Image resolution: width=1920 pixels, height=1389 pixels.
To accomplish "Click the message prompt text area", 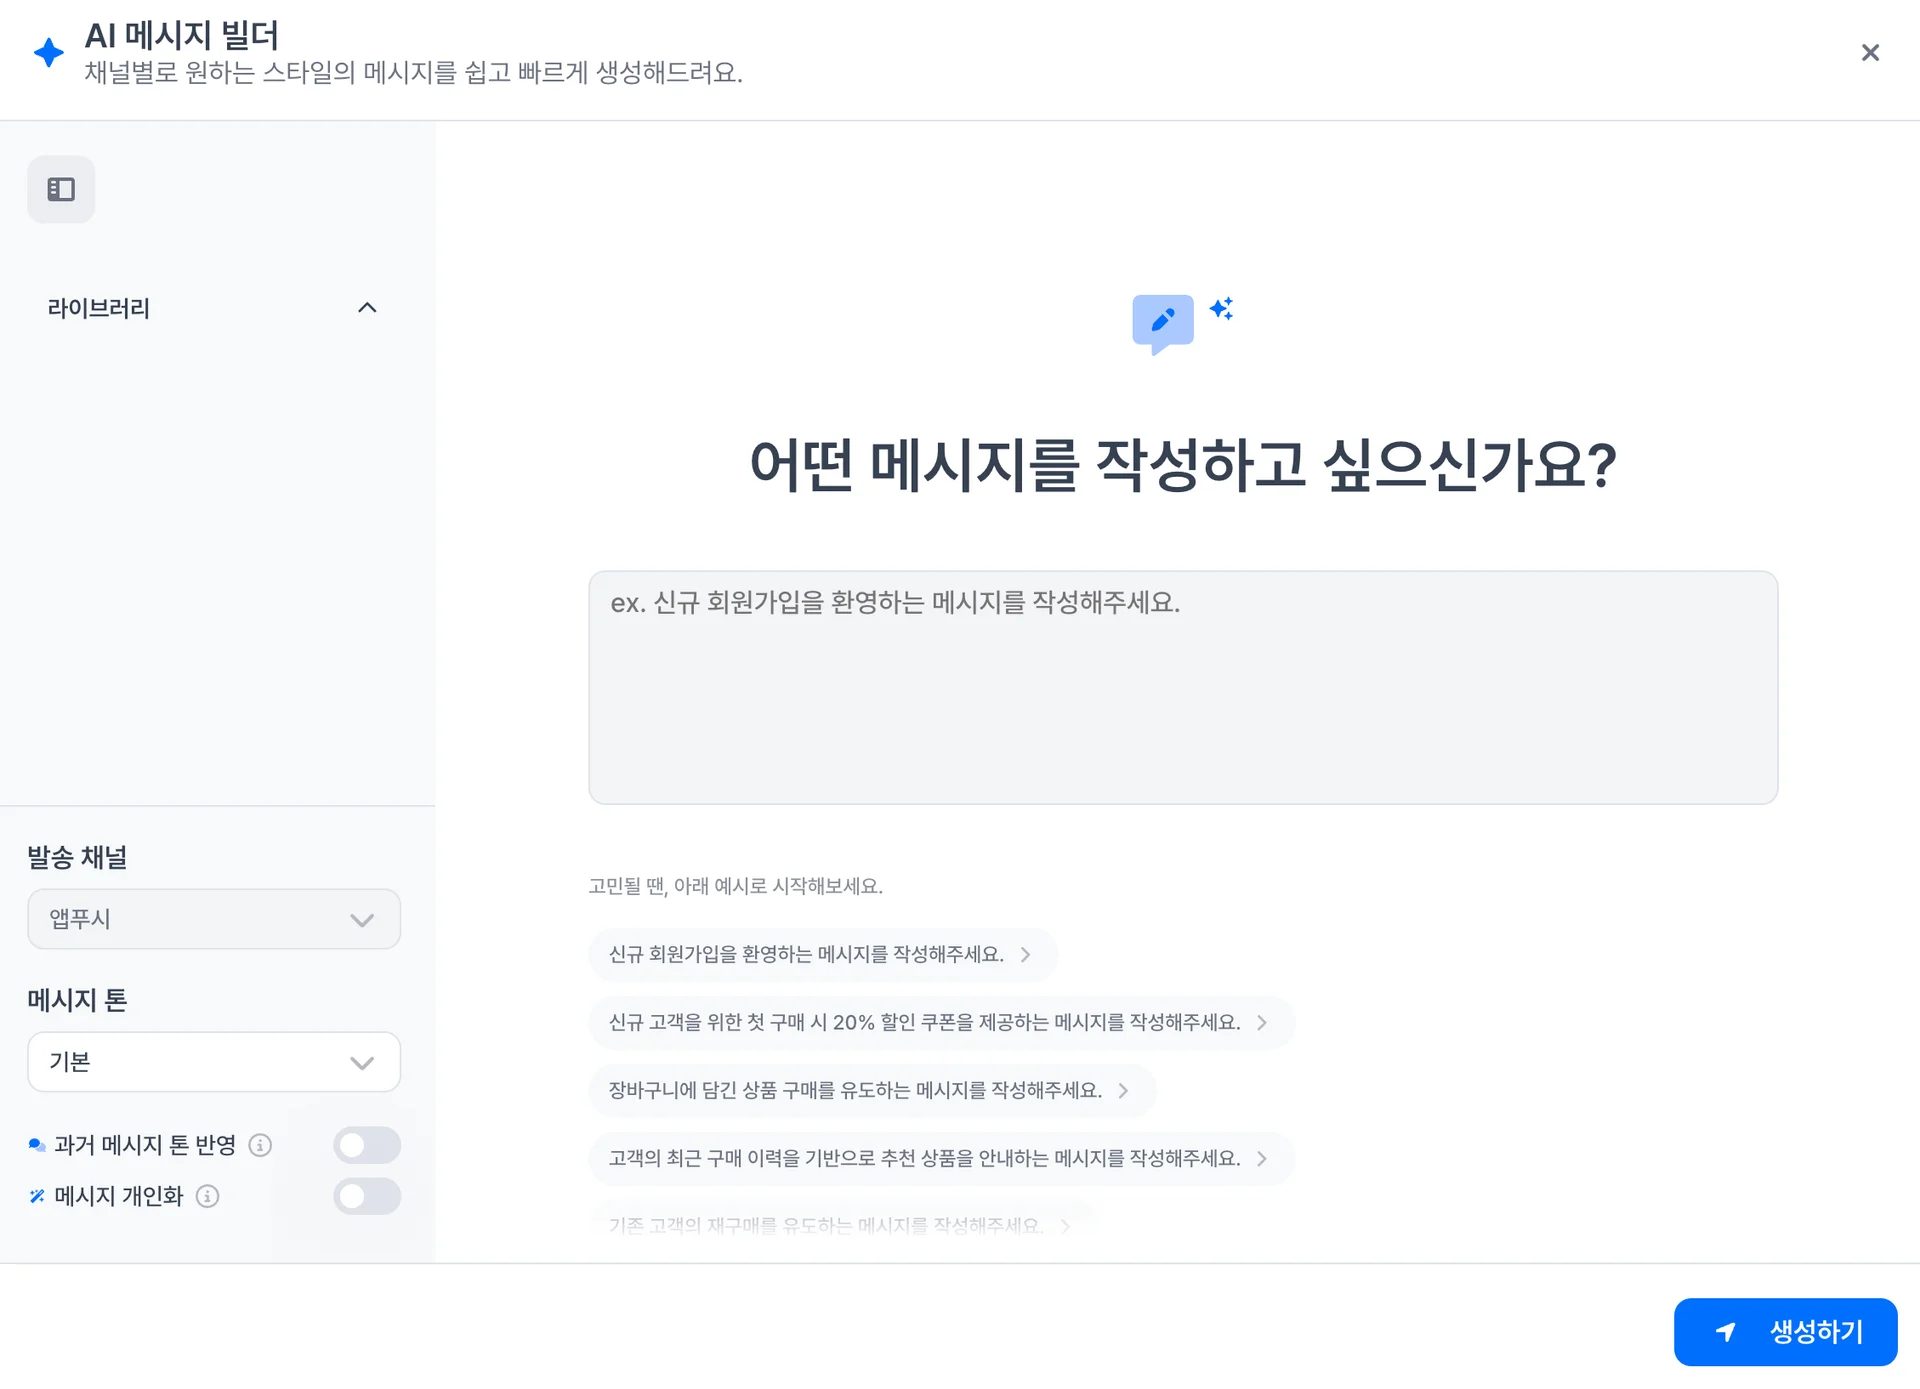I will [1182, 688].
